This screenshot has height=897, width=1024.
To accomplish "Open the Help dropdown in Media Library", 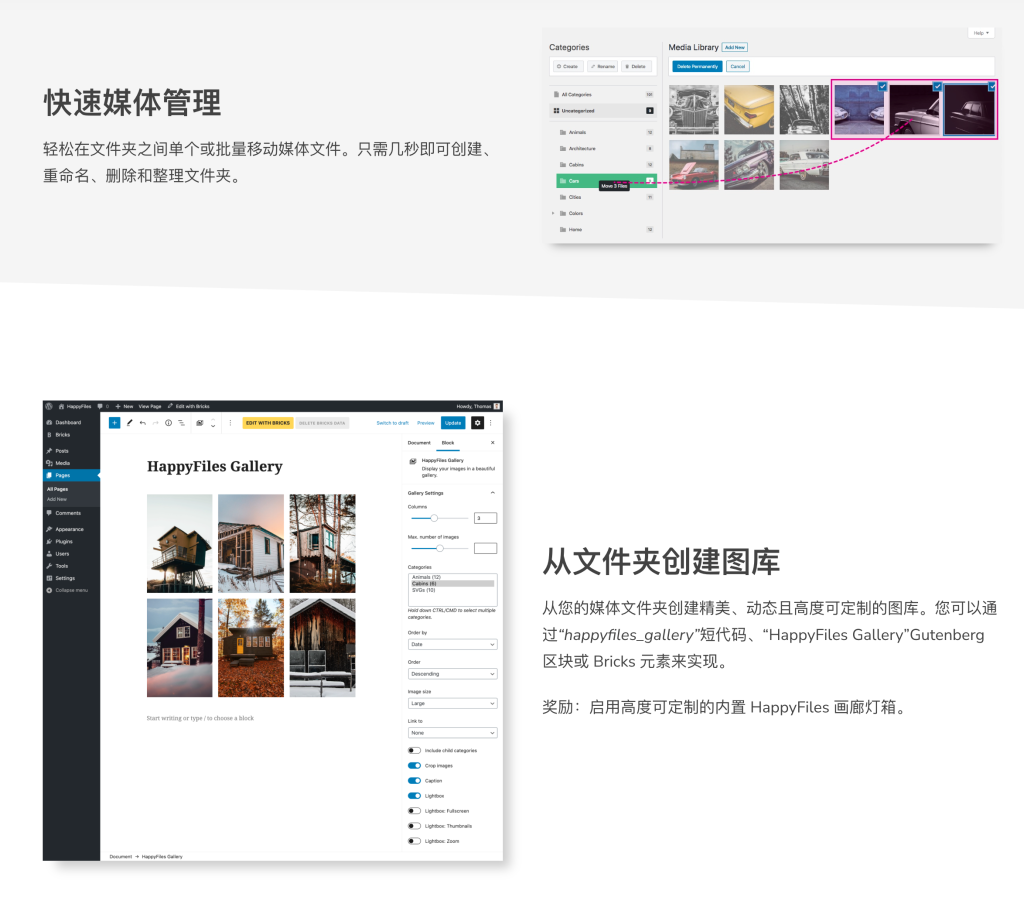I will [981, 33].
